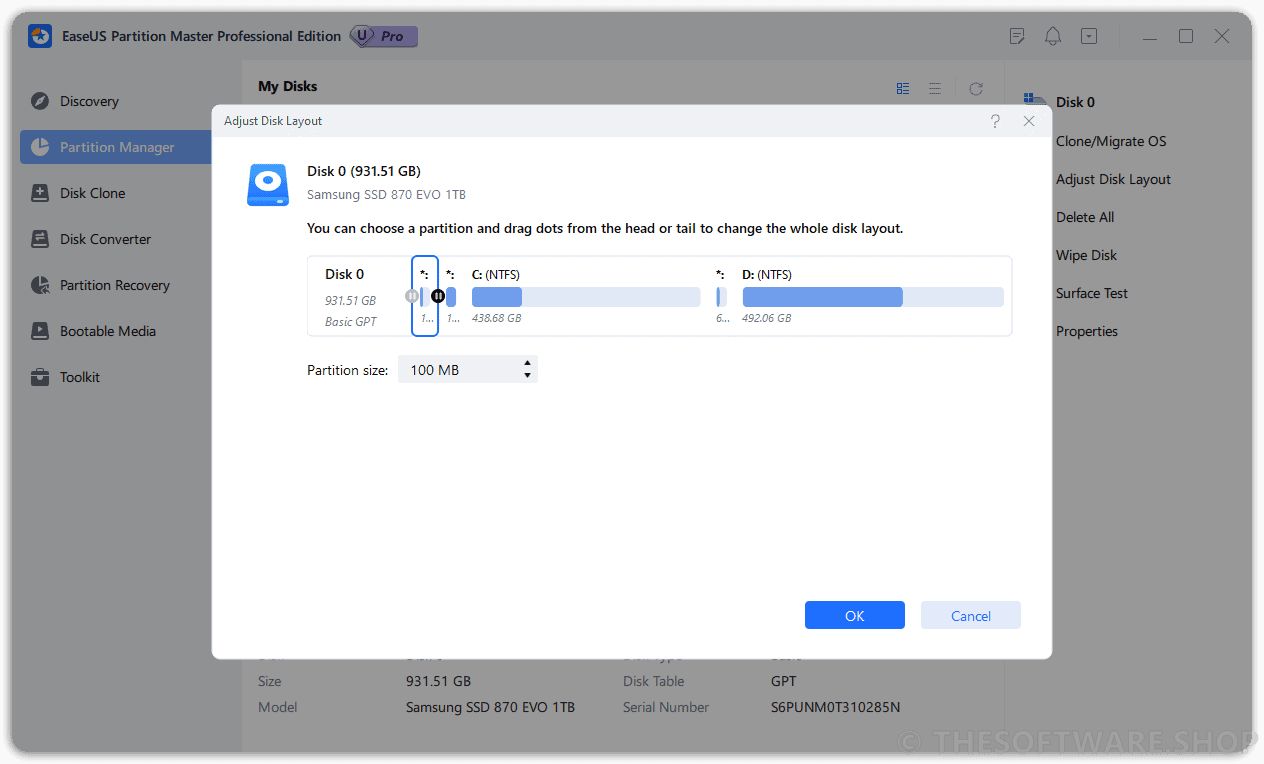Select the D: (NTFS) partition bar

coord(873,297)
